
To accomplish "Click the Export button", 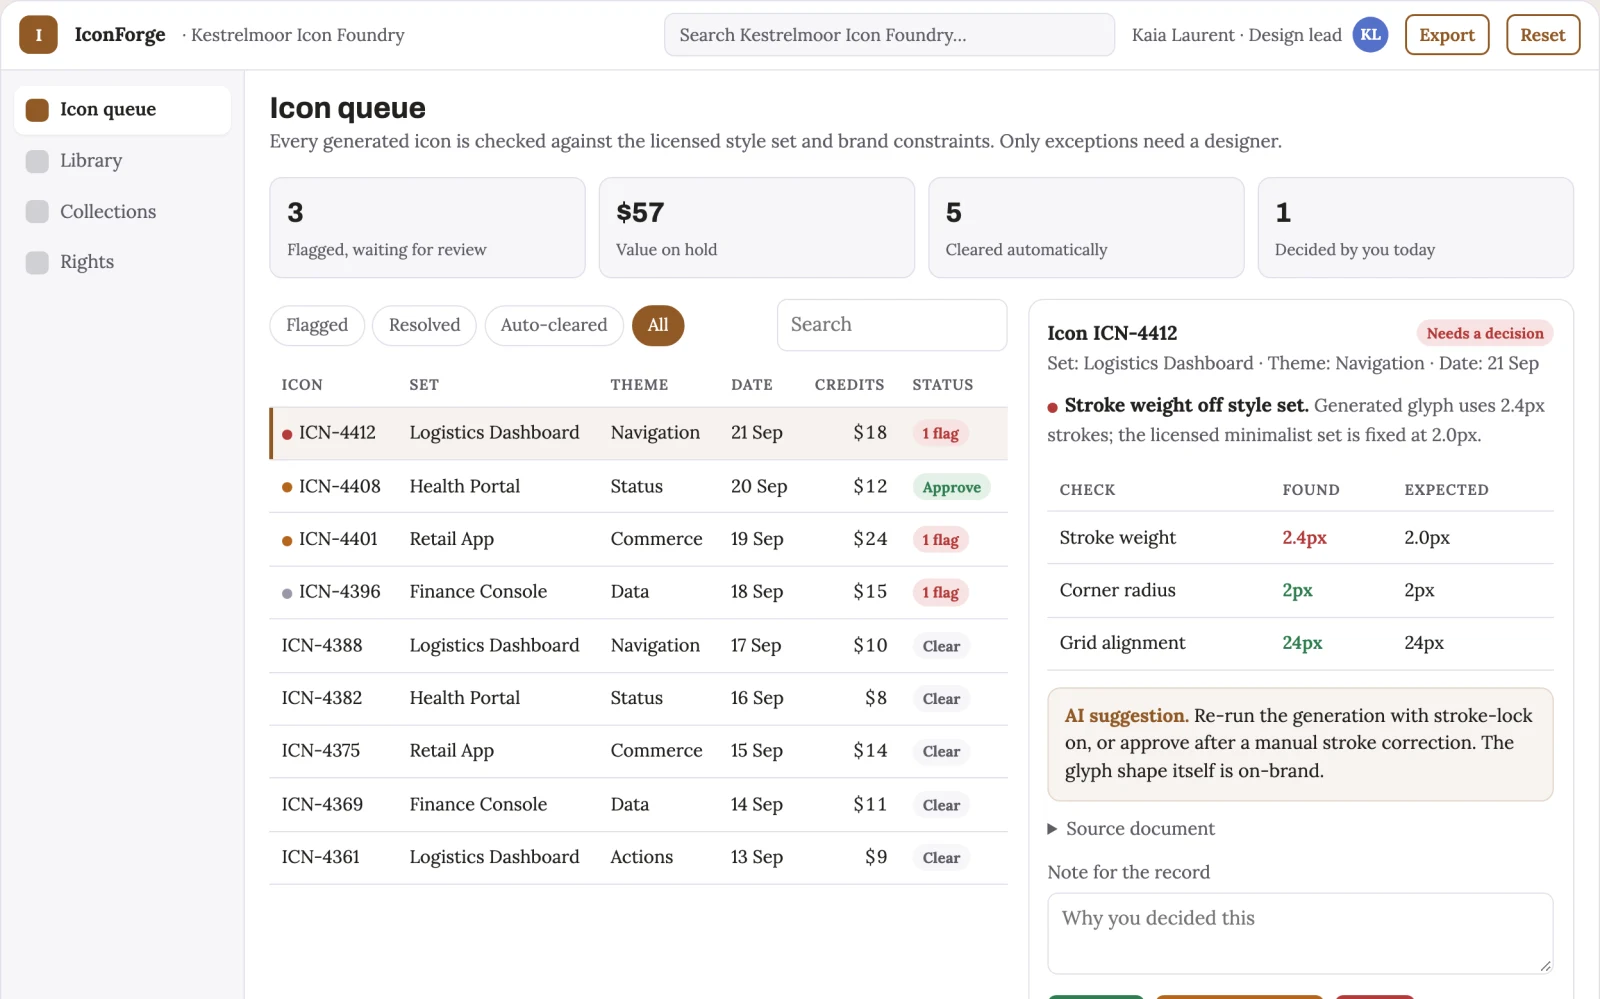I will pyautogui.click(x=1447, y=35).
